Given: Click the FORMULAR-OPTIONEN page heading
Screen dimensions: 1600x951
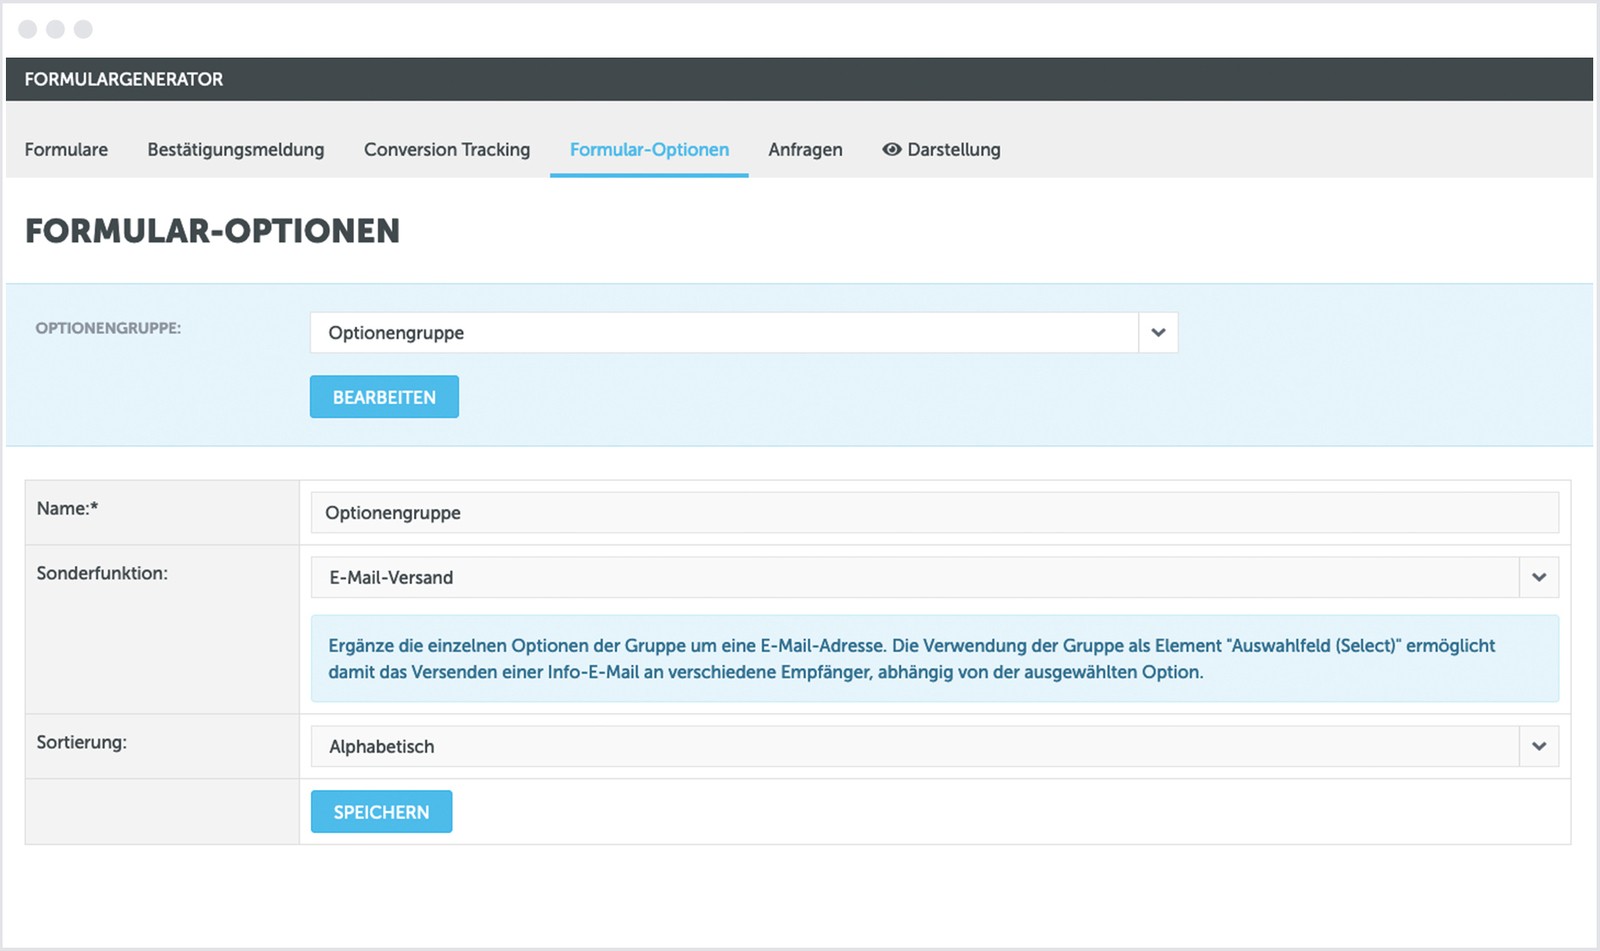Looking at the screenshot, I should tap(212, 232).
